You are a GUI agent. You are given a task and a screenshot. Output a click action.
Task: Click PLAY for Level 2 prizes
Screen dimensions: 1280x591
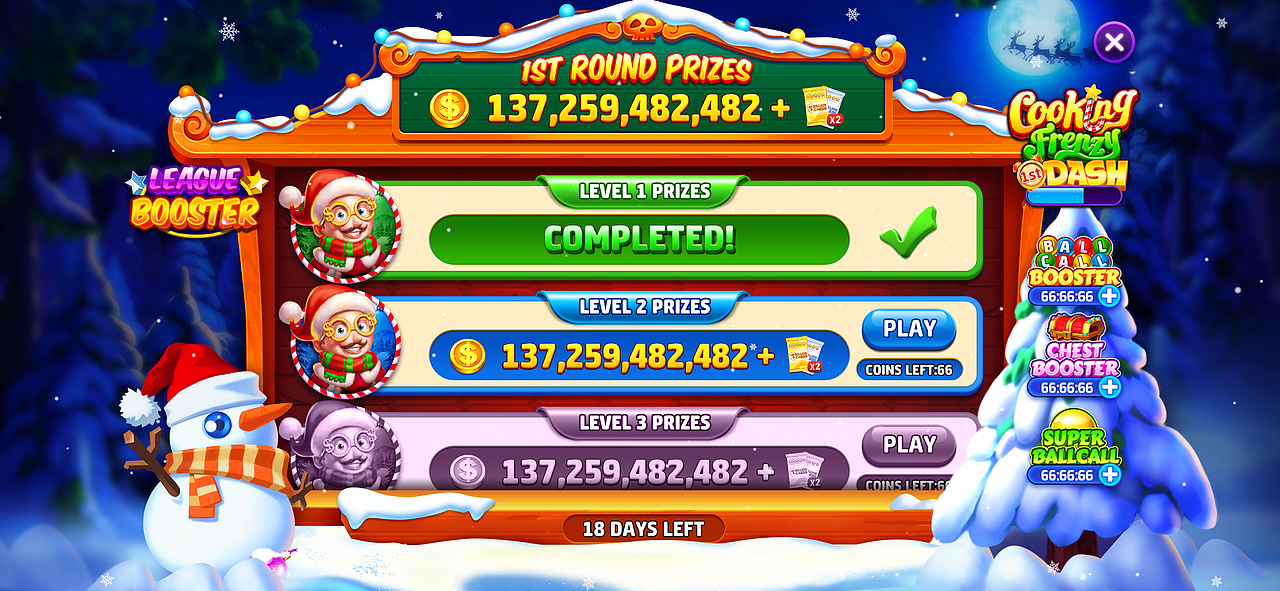point(909,329)
